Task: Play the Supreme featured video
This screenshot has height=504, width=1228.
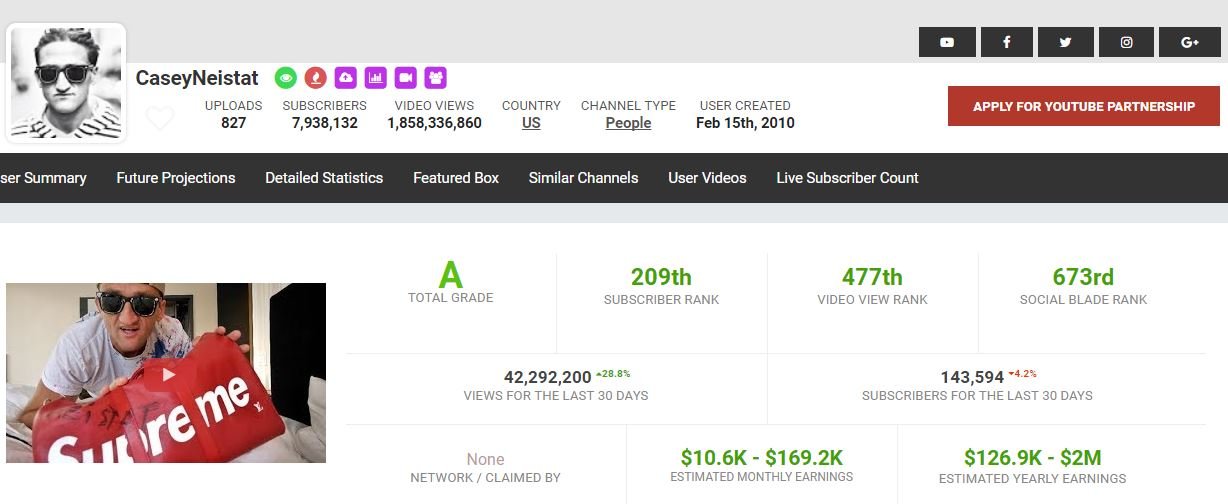Action: coord(168,375)
